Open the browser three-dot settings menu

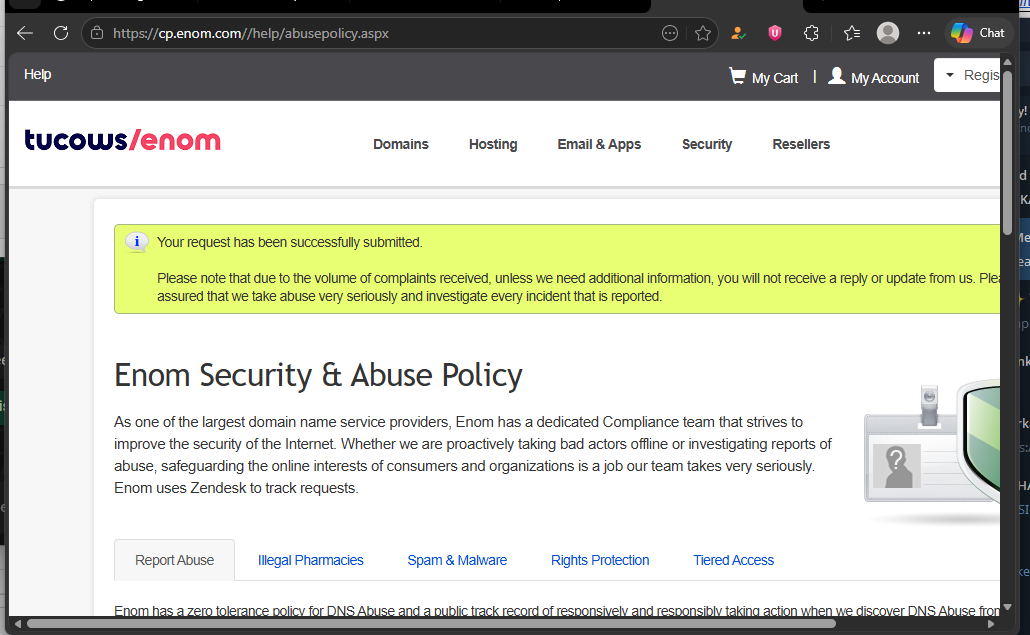click(x=923, y=33)
